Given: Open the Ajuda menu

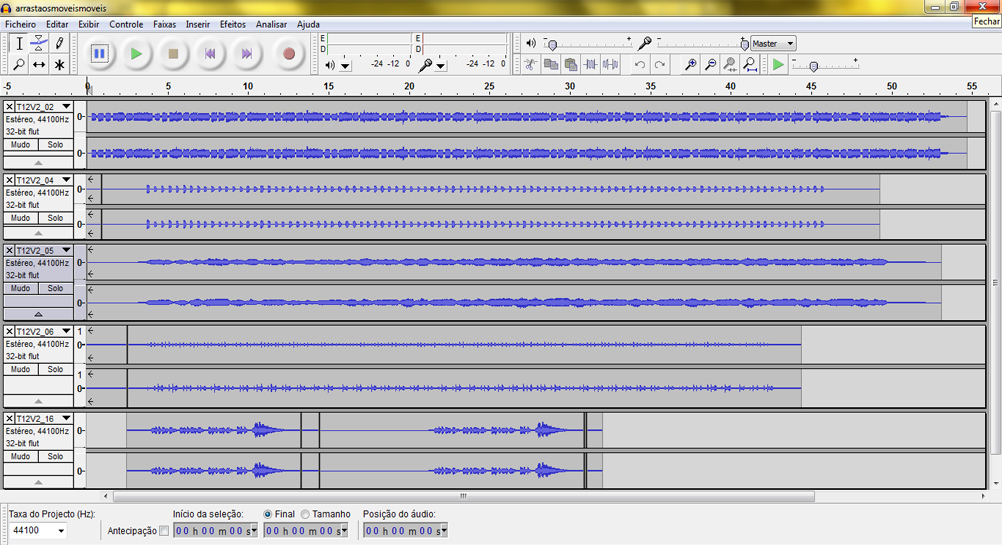Looking at the screenshot, I should 308,24.
